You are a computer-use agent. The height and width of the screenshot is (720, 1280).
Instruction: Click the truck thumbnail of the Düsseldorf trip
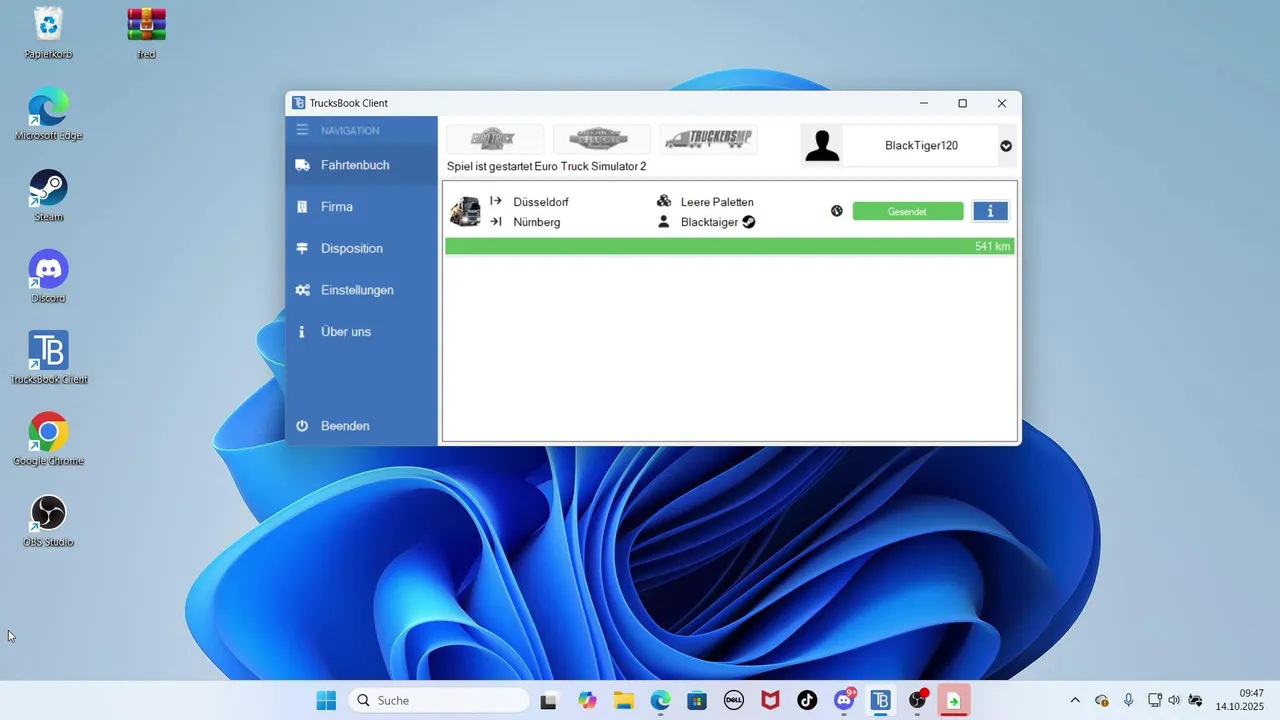(465, 211)
